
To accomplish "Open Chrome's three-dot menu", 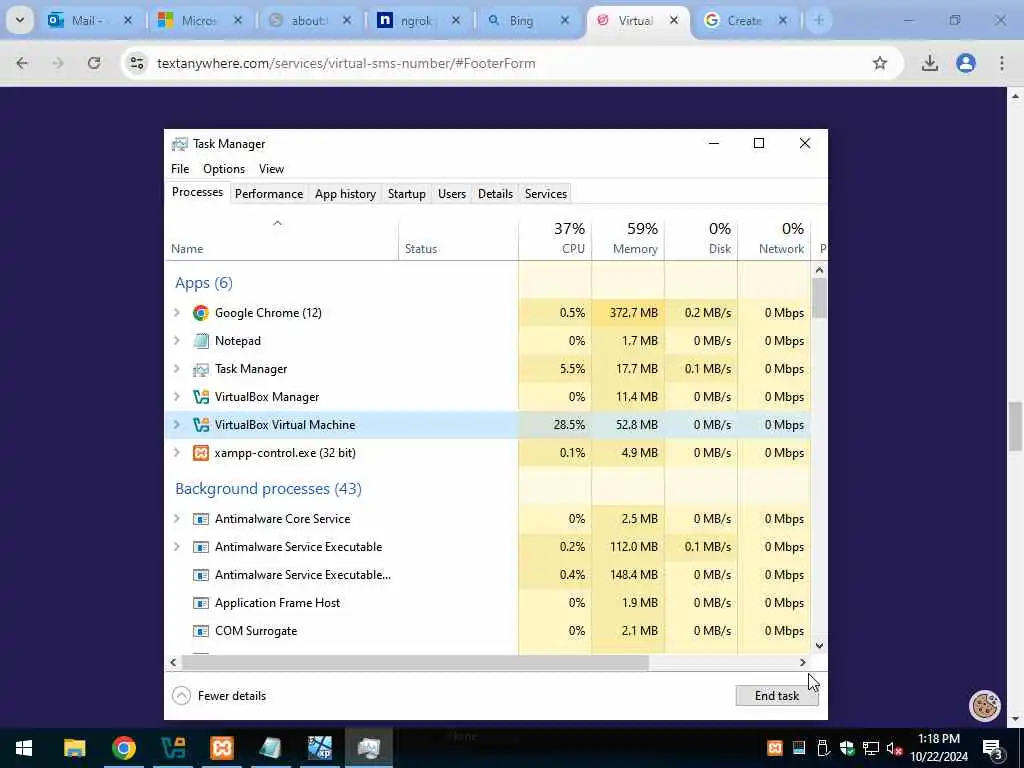I will pyautogui.click(x=1002, y=63).
